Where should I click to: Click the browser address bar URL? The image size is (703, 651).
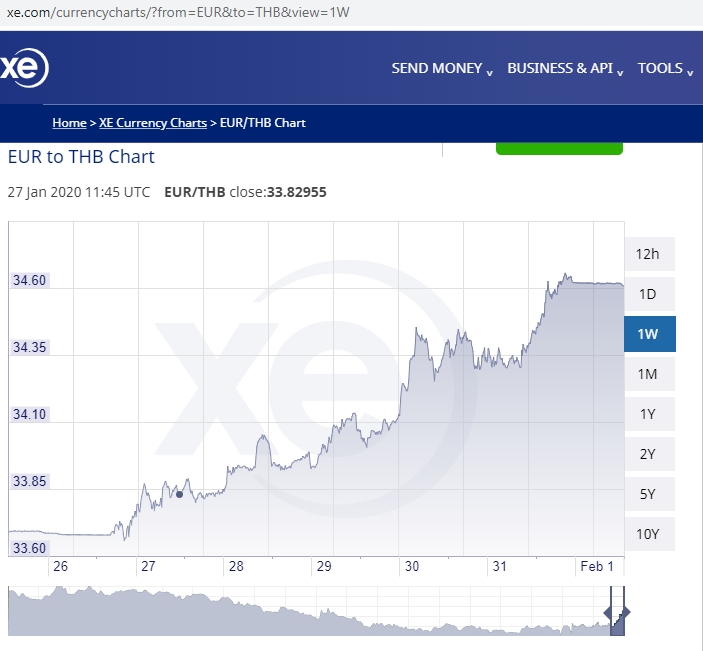pos(178,13)
